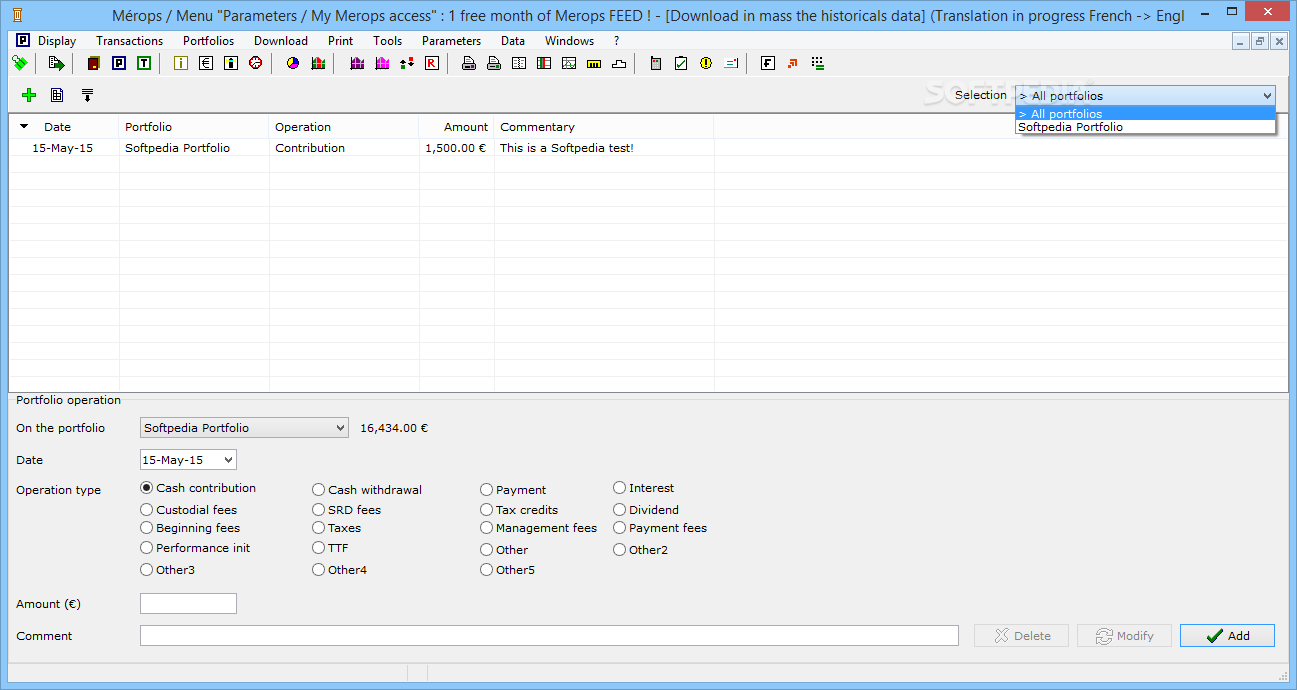
Task: Click the Comment text field
Action: pyautogui.click(x=549, y=636)
